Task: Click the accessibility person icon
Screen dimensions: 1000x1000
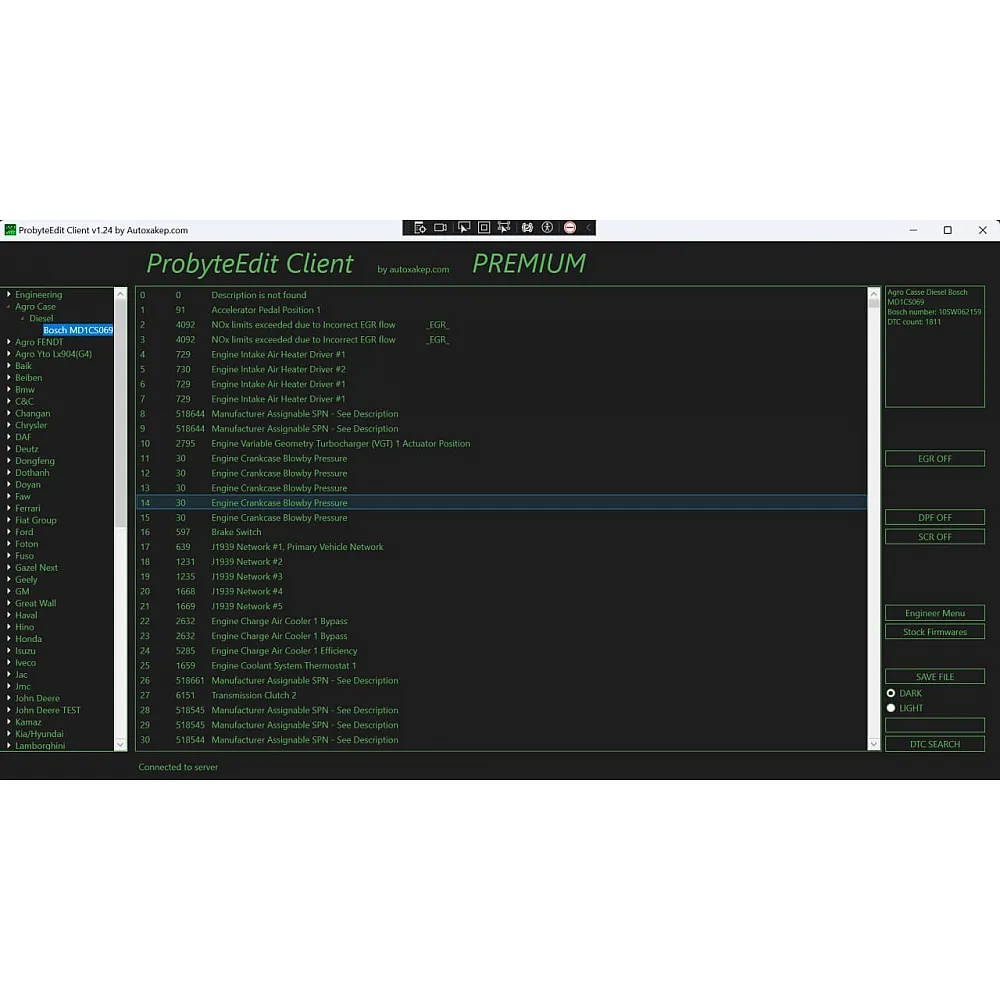Action: [x=547, y=228]
